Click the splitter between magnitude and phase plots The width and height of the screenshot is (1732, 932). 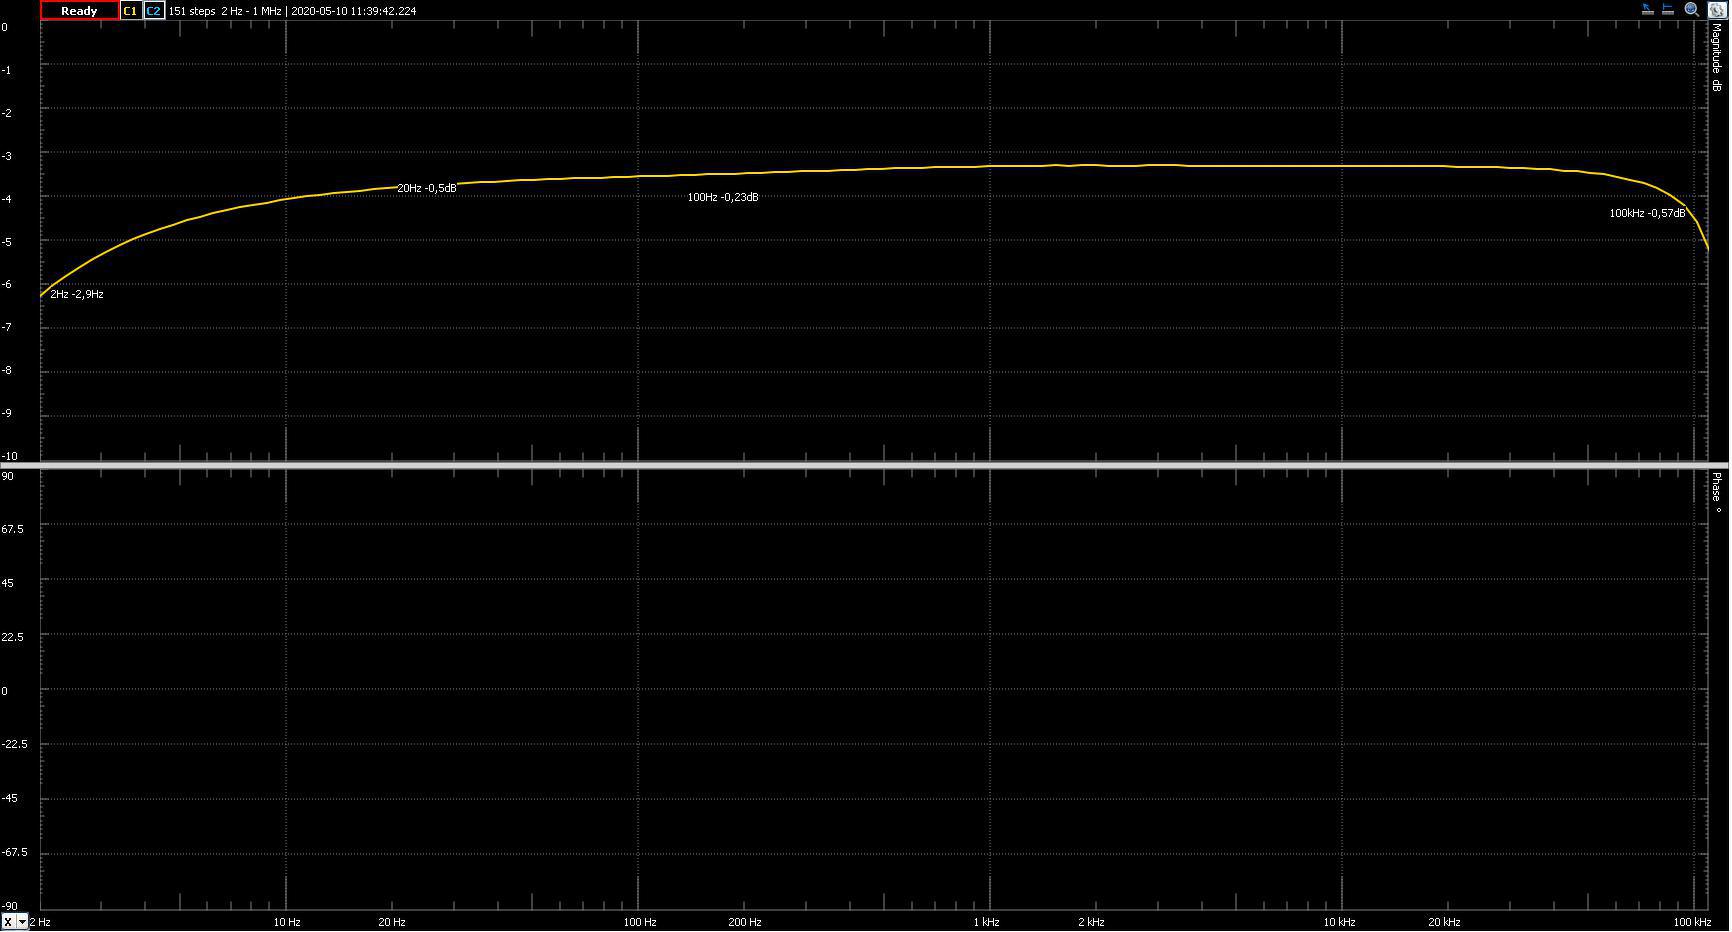pyautogui.click(x=866, y=466)
